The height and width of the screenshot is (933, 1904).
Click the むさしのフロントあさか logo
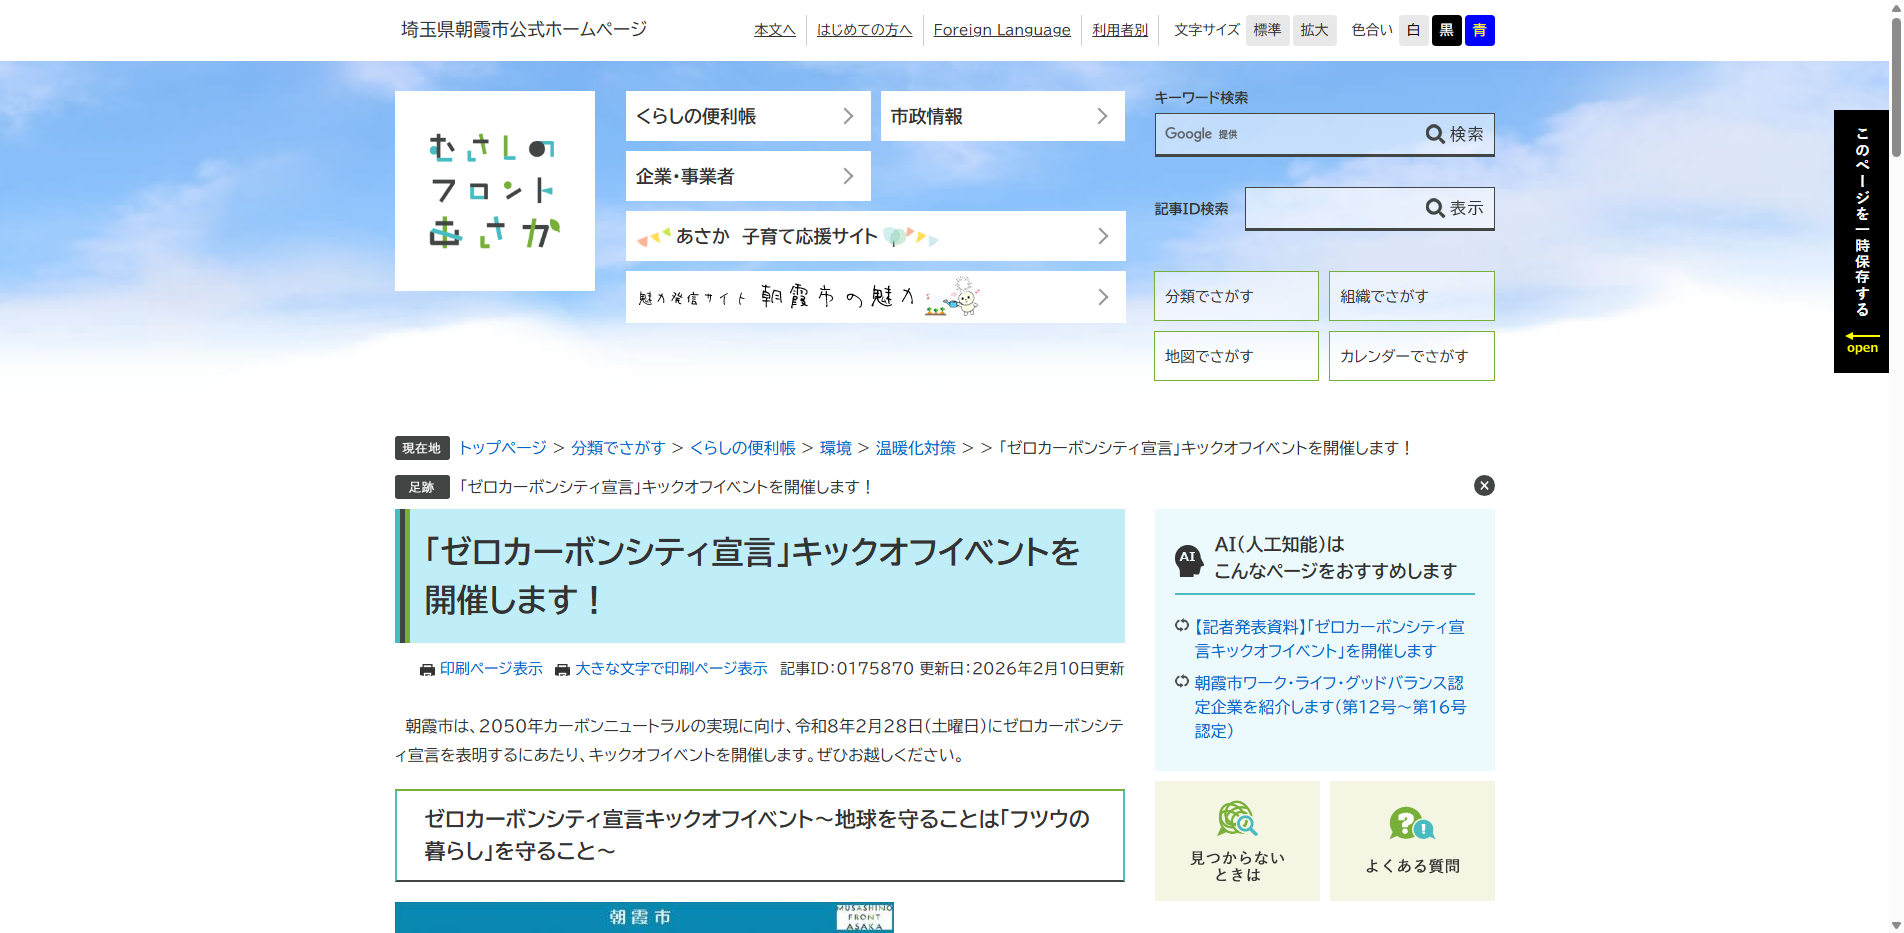coord(494,190)
